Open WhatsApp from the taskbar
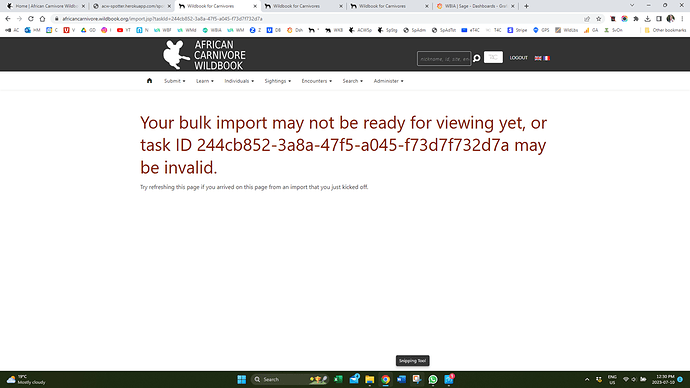The height and width of the screenshot is (388, 690). click(x=433, y=379)
